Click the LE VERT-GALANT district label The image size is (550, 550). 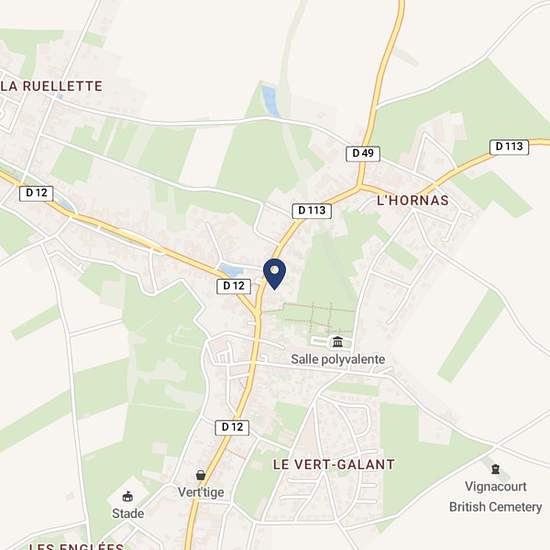pos(334,464)
